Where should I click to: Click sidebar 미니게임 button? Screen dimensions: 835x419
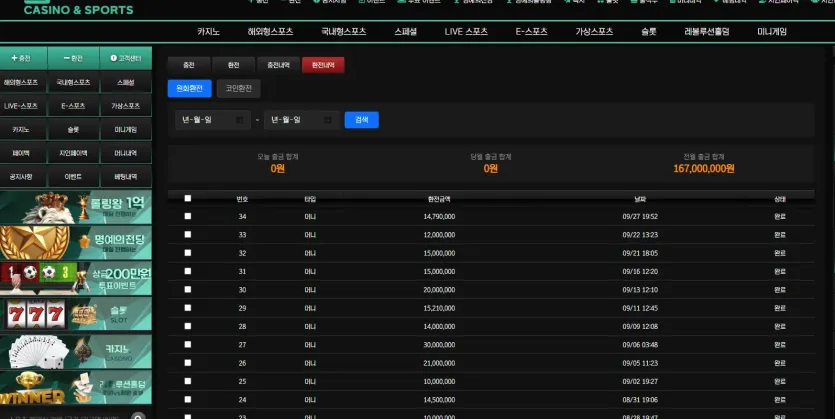[x=126, y=129]
